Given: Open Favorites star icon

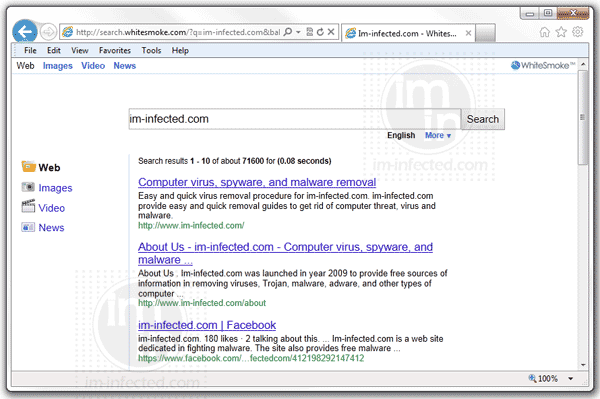Looking at the screenshot, I should pos(561,32).
